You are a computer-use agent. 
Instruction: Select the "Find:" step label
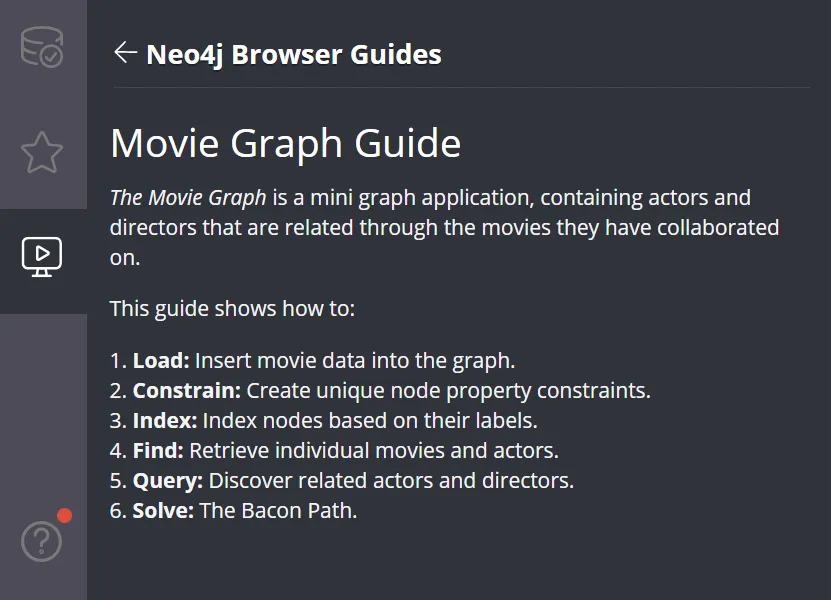158,450
